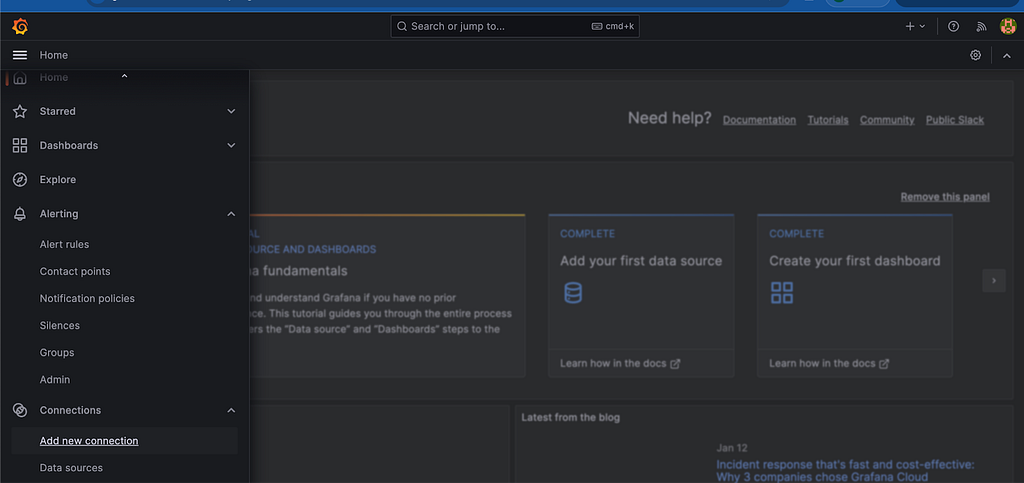
Task: Open the Add your first data source card
Action: pyautogui.click(x=641, y=296)
